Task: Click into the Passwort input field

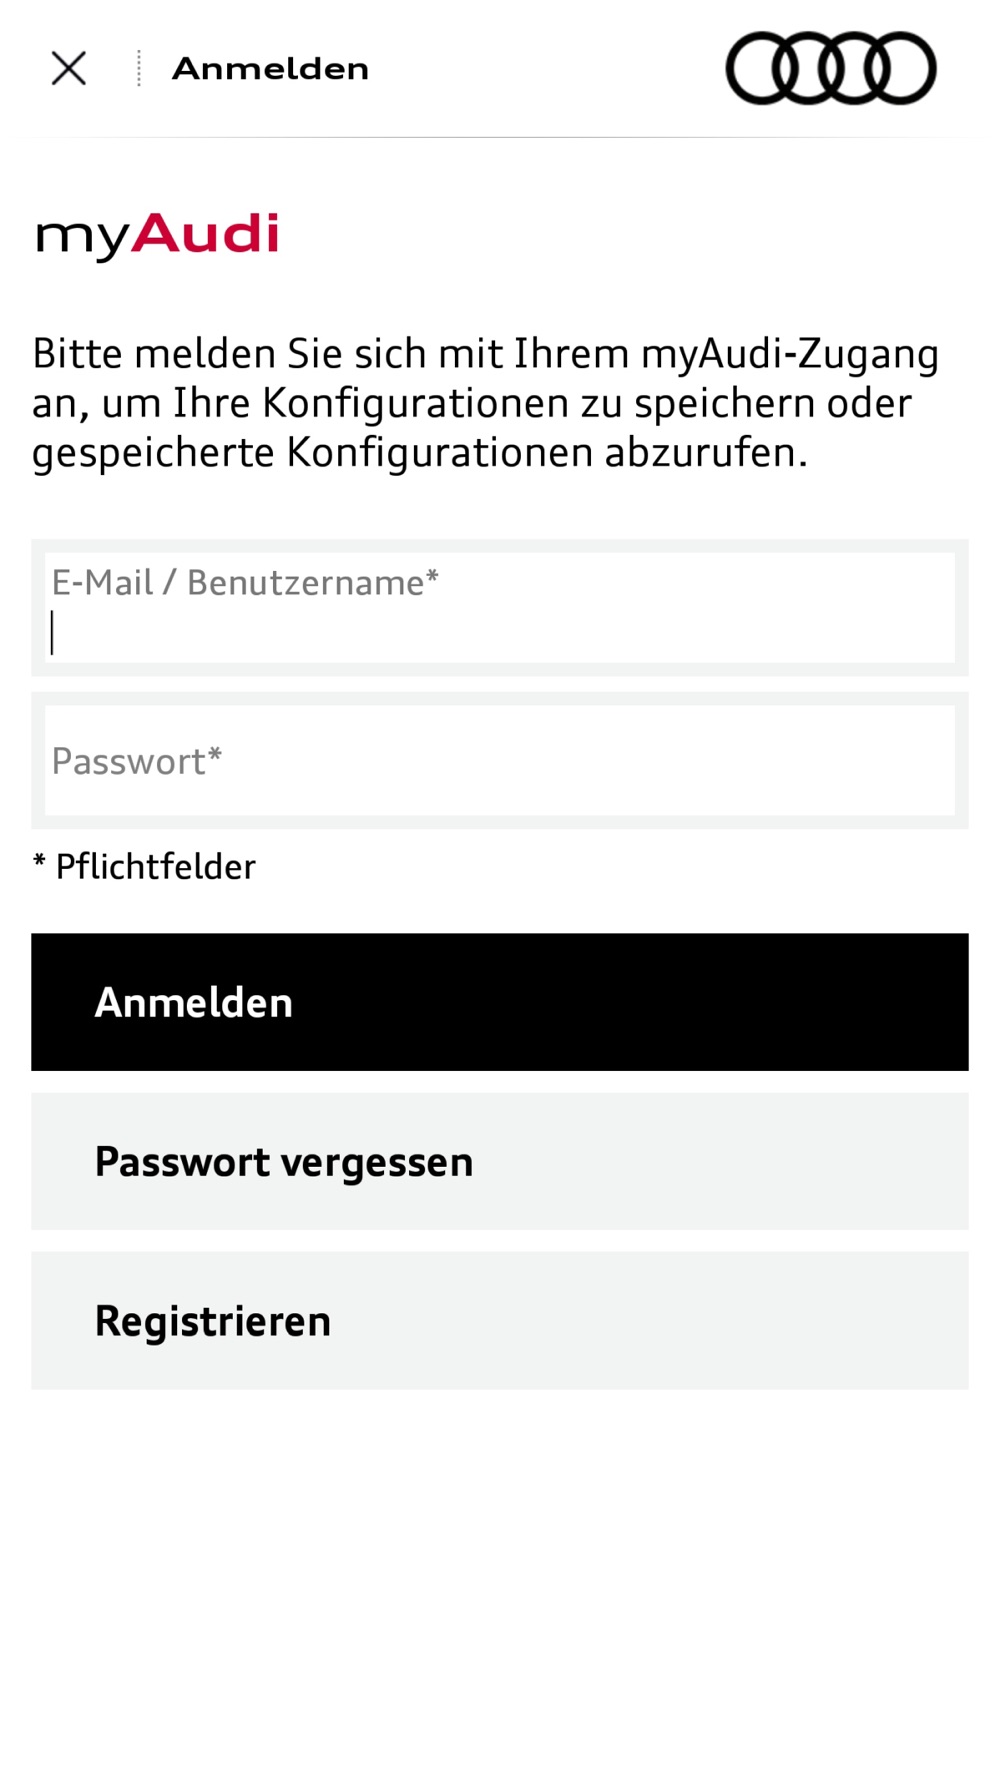Action: [x=500, y=761]
